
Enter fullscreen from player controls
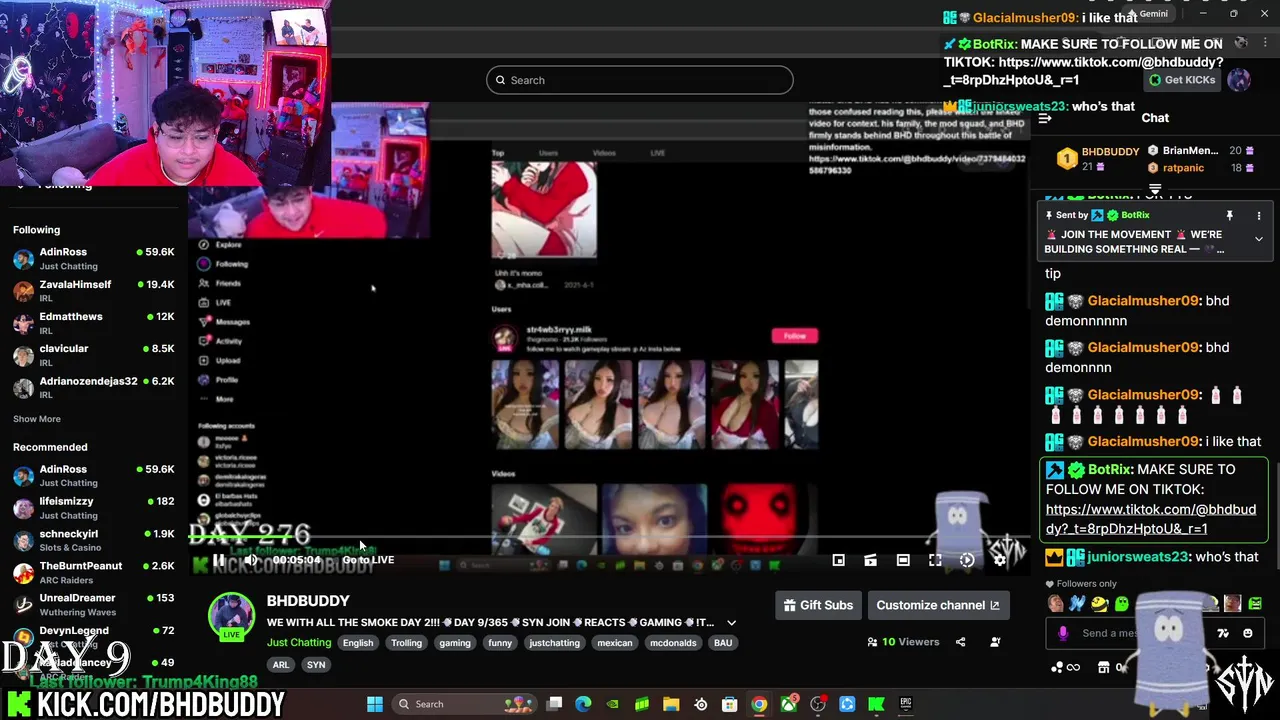click(935, 560)
